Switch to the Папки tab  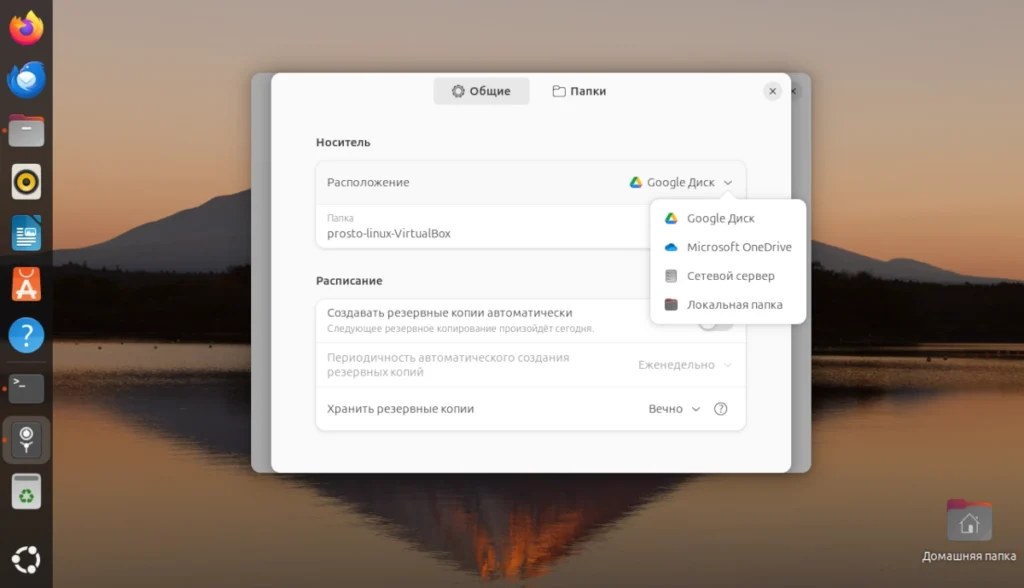(x=579, y=91)
